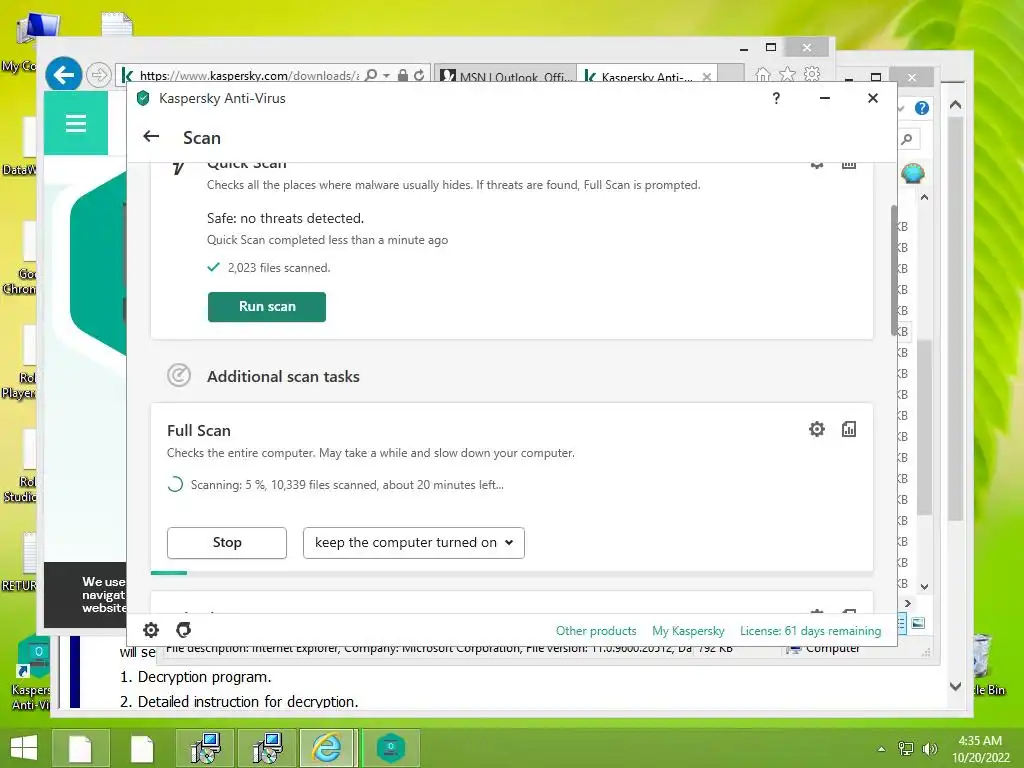Click License: 61 days remaining link
This screenshot has height=768, width=1024.
[810, 631]
